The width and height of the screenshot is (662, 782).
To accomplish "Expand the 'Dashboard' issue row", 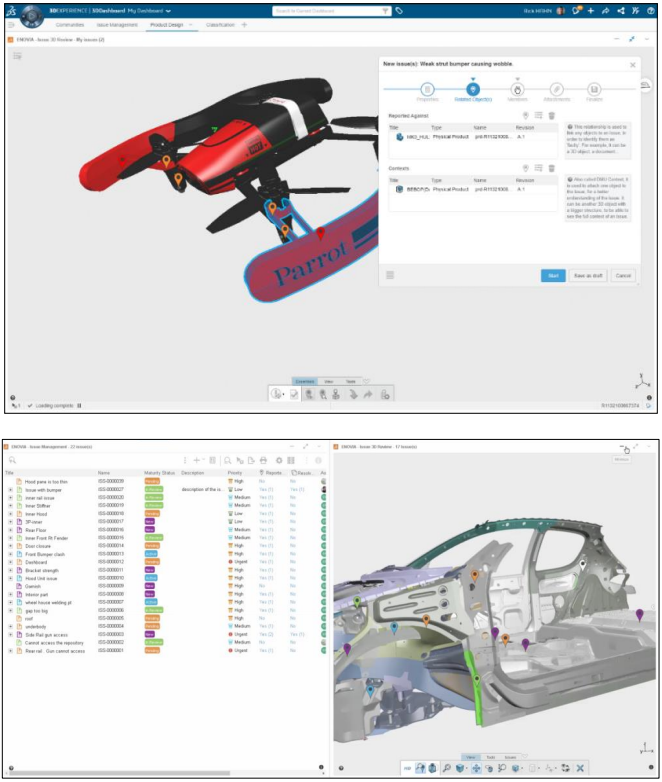I will click(x=10, y=562).
